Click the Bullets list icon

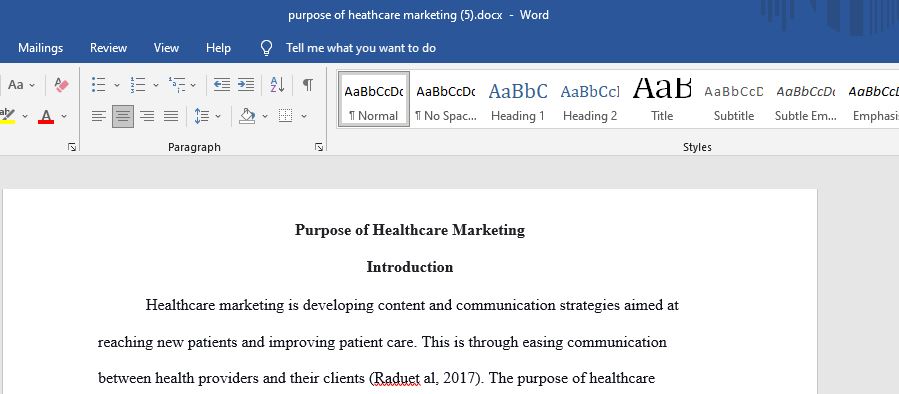point(99,85)
